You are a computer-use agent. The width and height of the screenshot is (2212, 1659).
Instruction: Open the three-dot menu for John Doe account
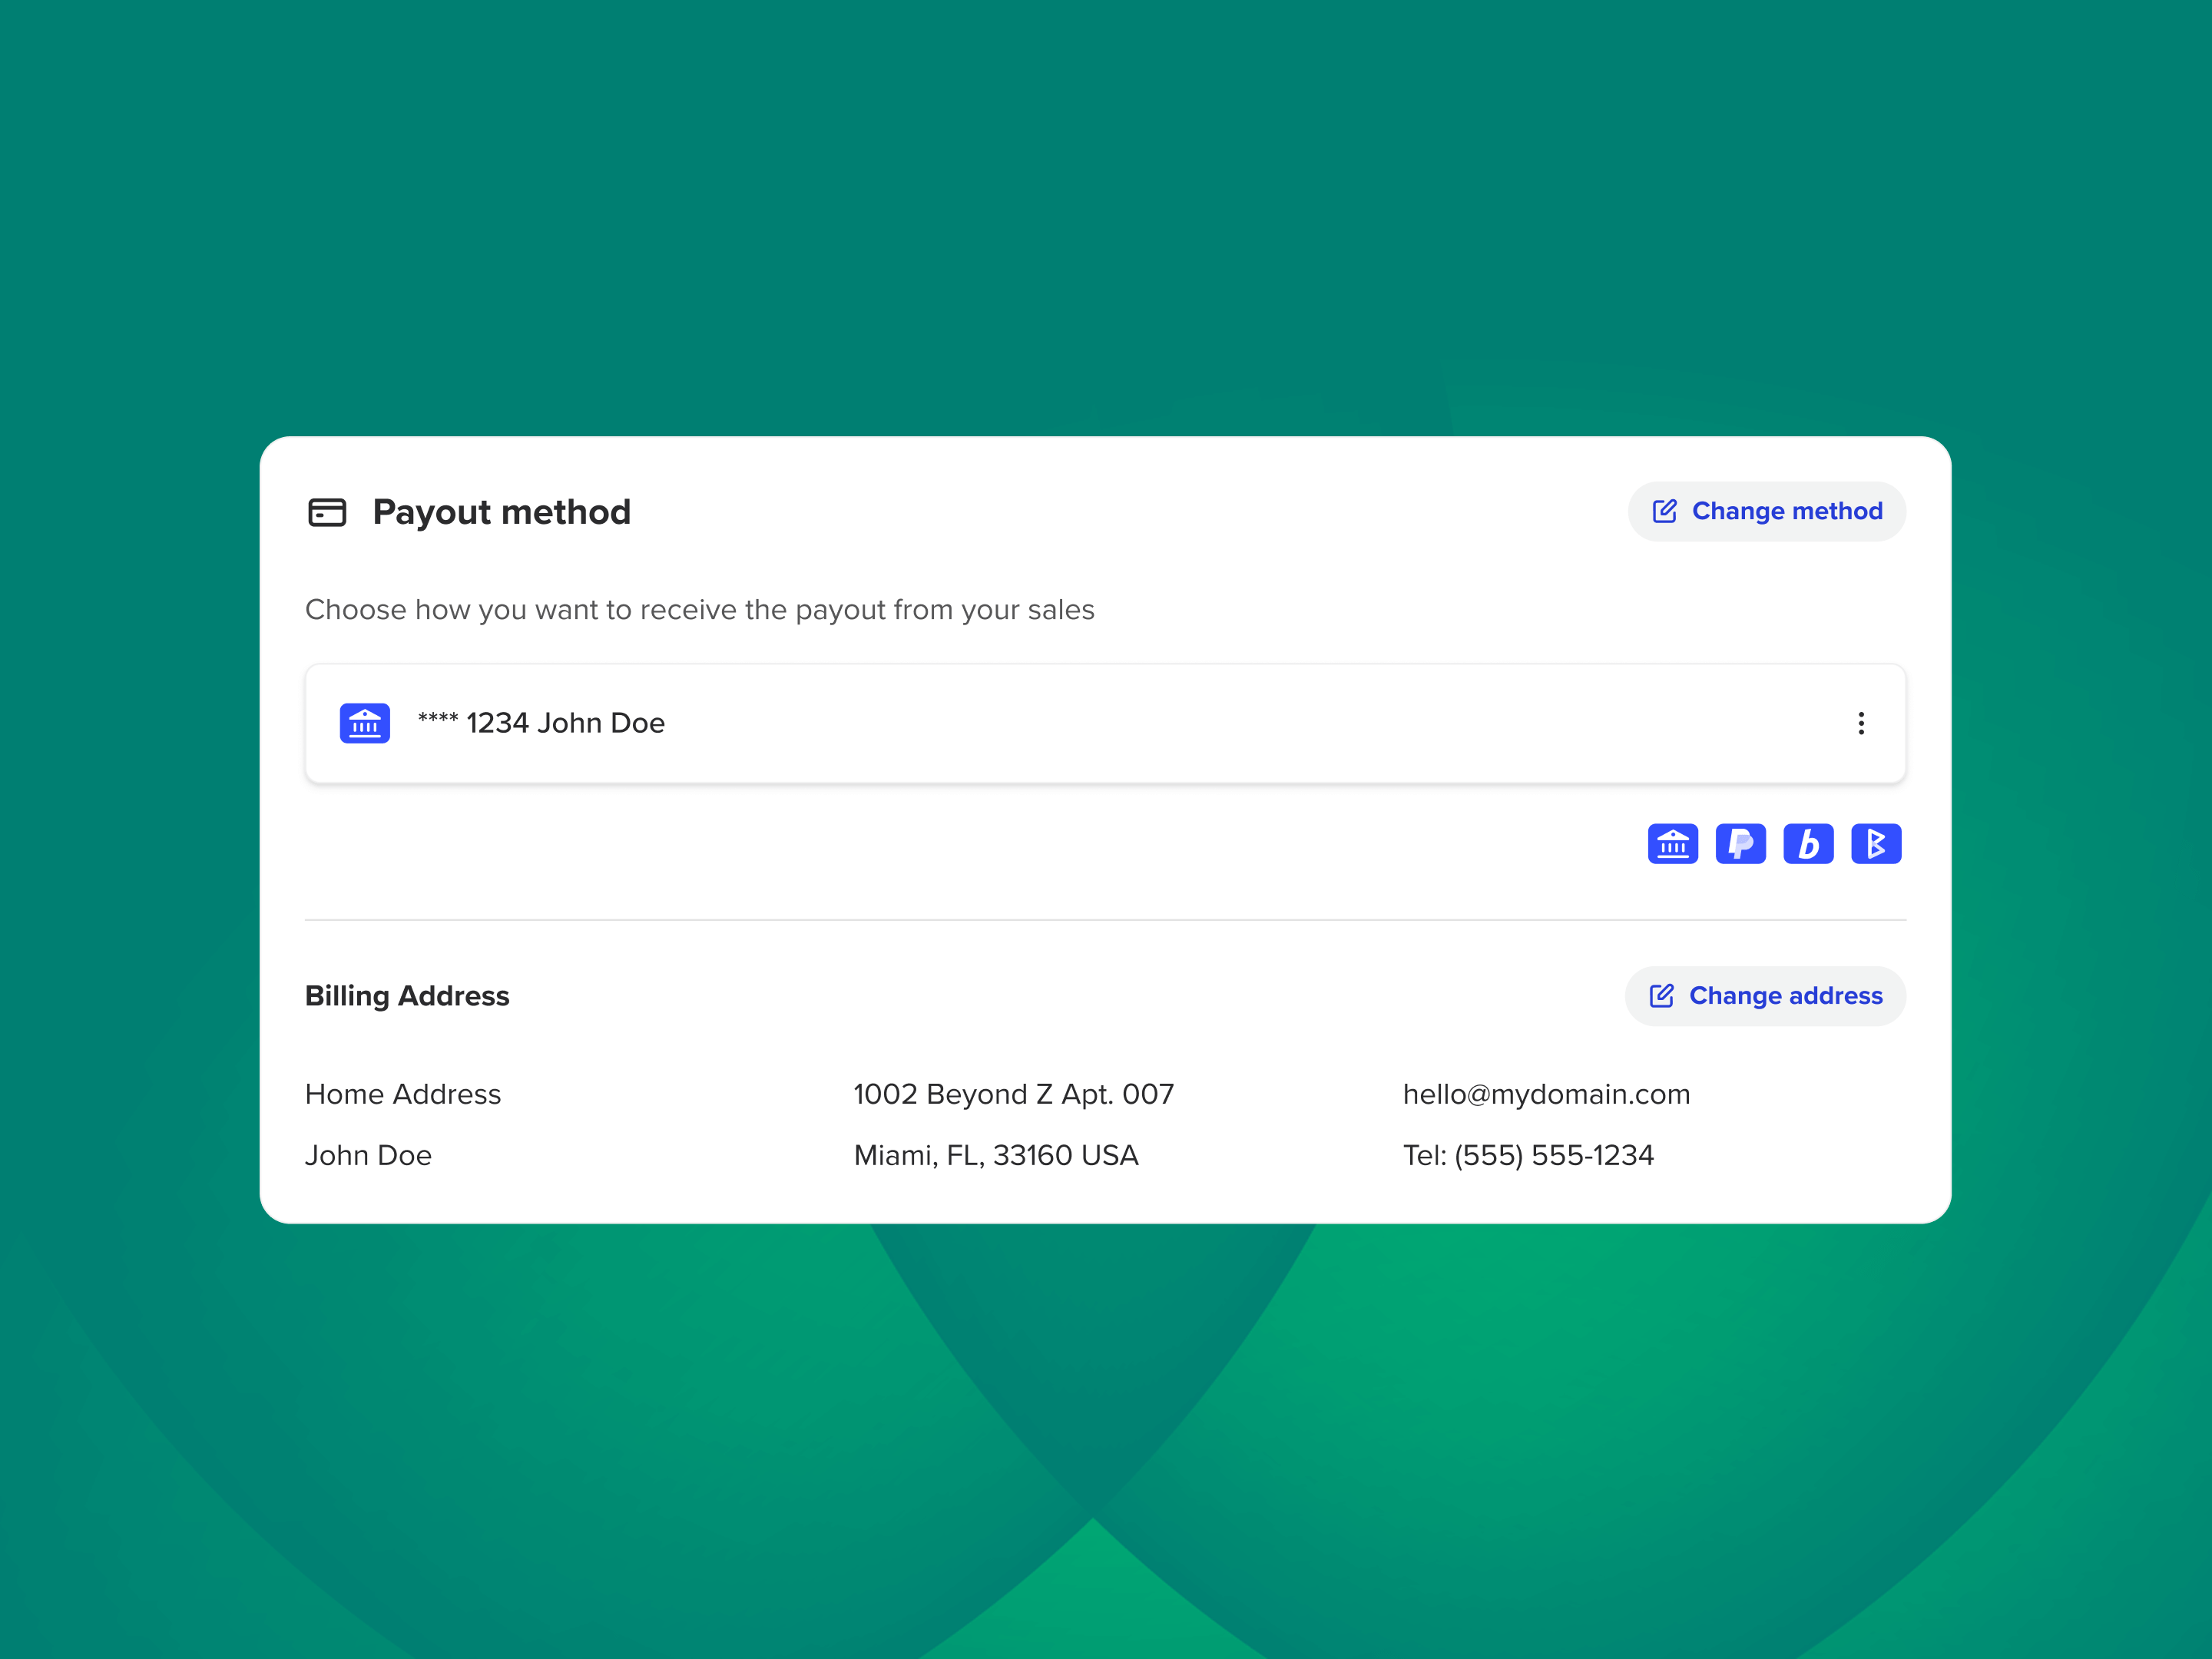[x=1861, y=723]
